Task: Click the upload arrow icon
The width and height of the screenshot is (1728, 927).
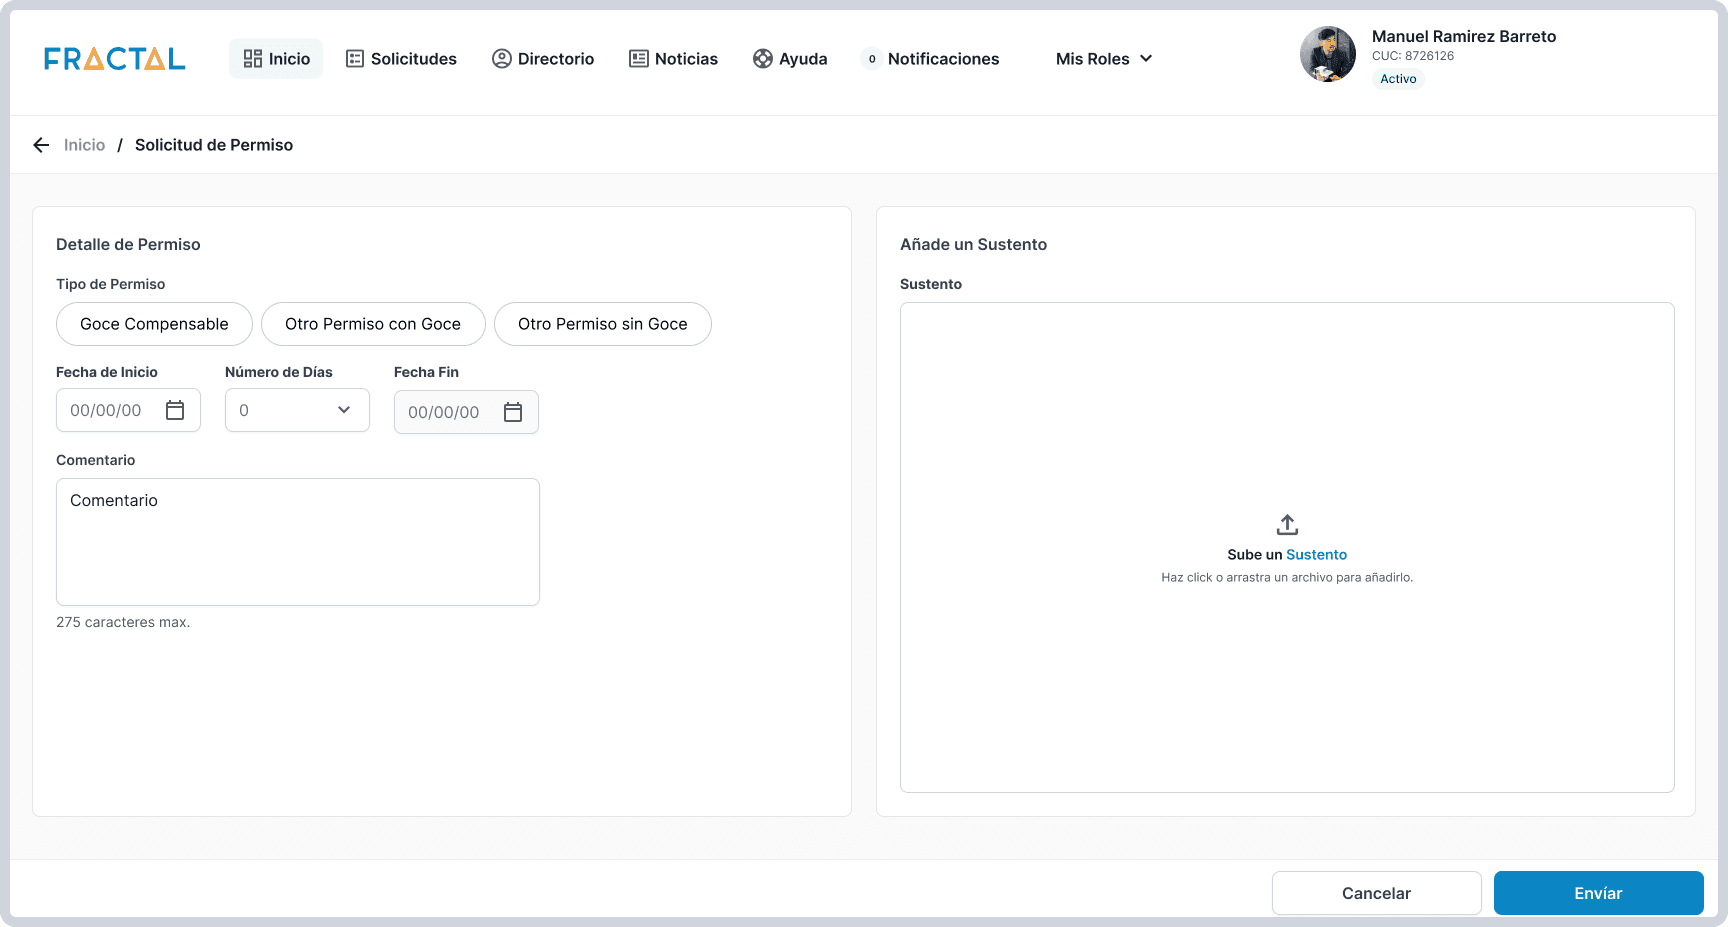Action: pyautogui.click(x=1287, y=525)
